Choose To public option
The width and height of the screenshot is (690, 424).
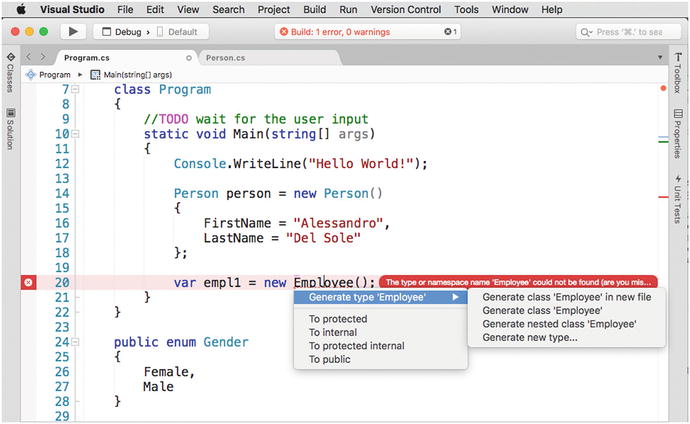point(330,359)
